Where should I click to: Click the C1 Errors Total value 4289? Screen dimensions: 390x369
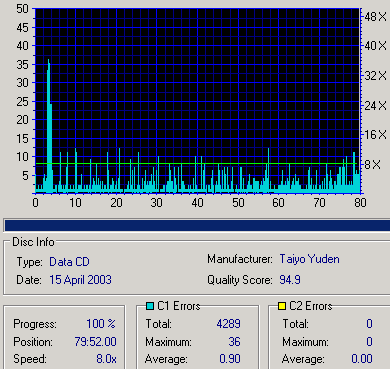click(228, 324)
